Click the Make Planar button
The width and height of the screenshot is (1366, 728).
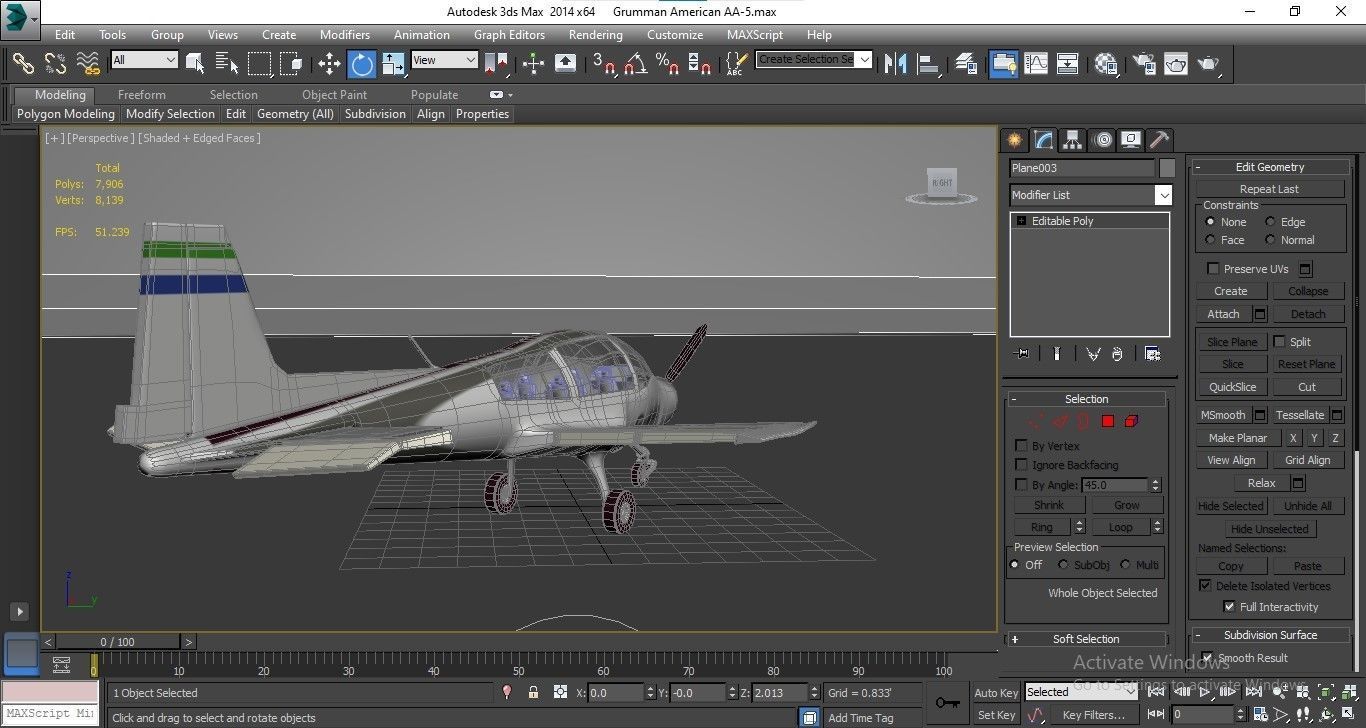click(x=1237, y=438)
